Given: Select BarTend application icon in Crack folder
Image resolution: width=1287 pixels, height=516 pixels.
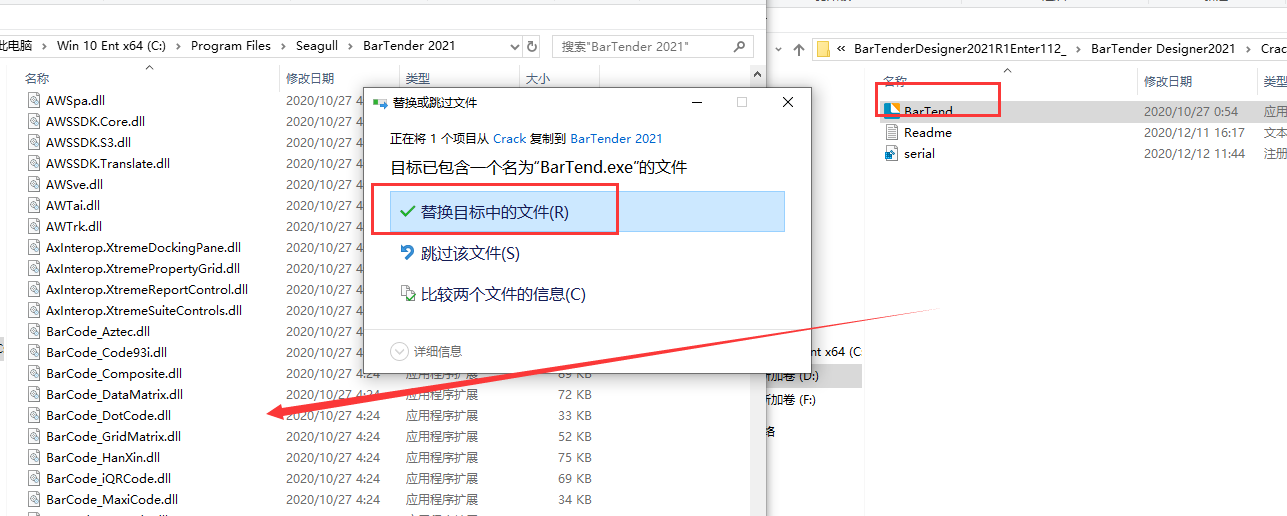Looking at the screenshot, I should tap(893, 111).
